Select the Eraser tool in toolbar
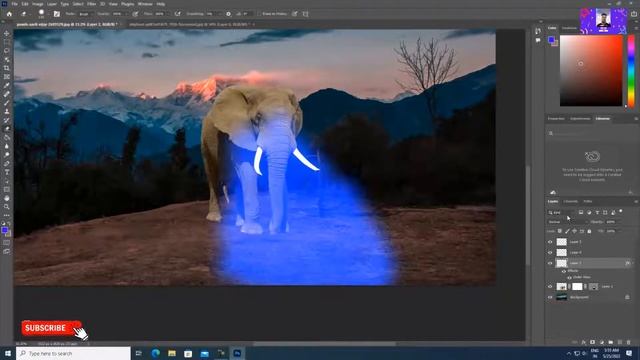Screen dimensions: 640x360 click(7, 129)
